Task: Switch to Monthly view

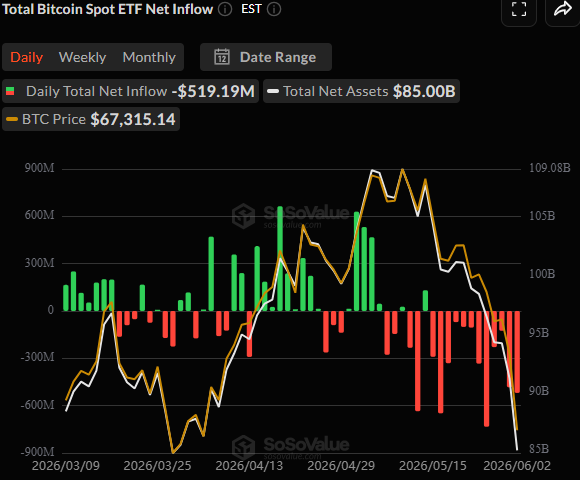Action: pos(149,57)
